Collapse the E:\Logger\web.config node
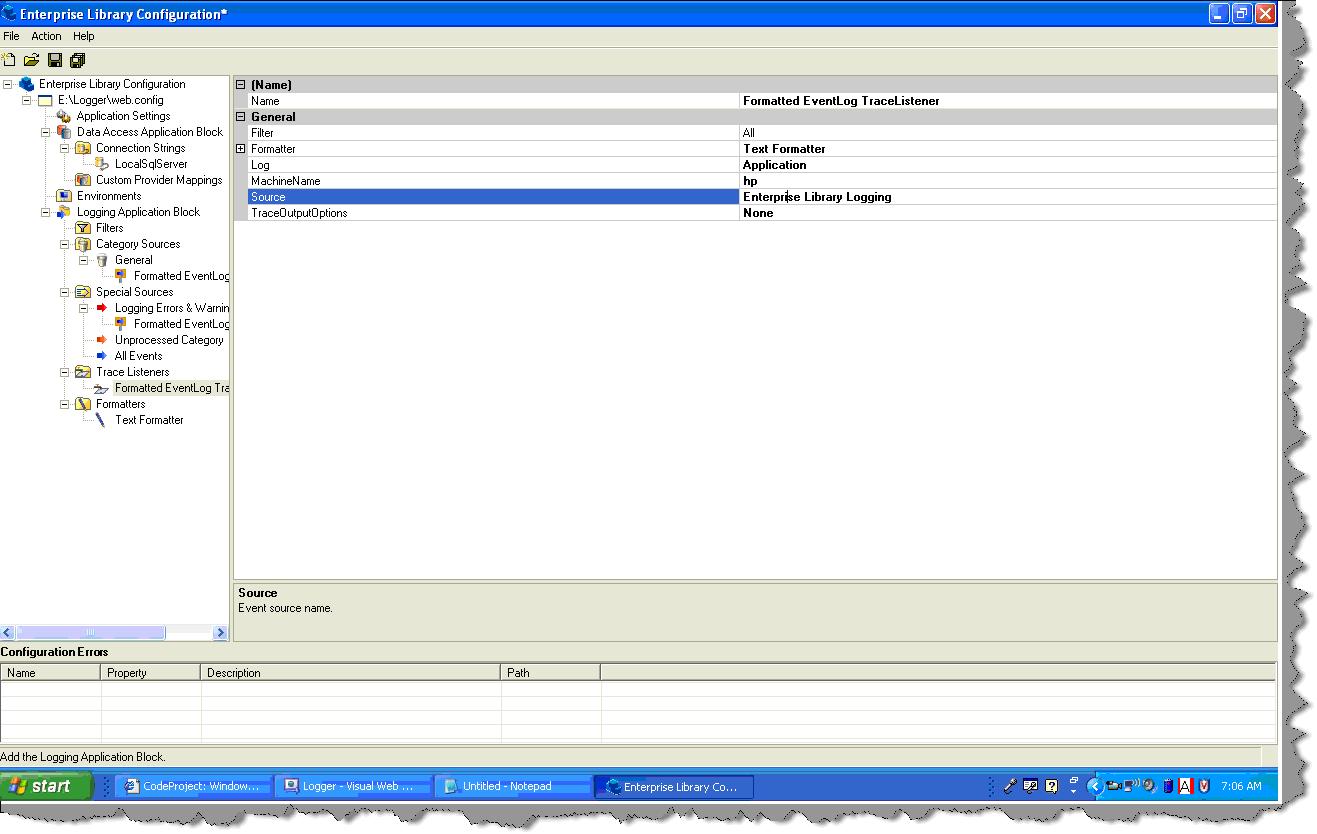The height and width of the screenshot is (834, 1317). point(26,100)
